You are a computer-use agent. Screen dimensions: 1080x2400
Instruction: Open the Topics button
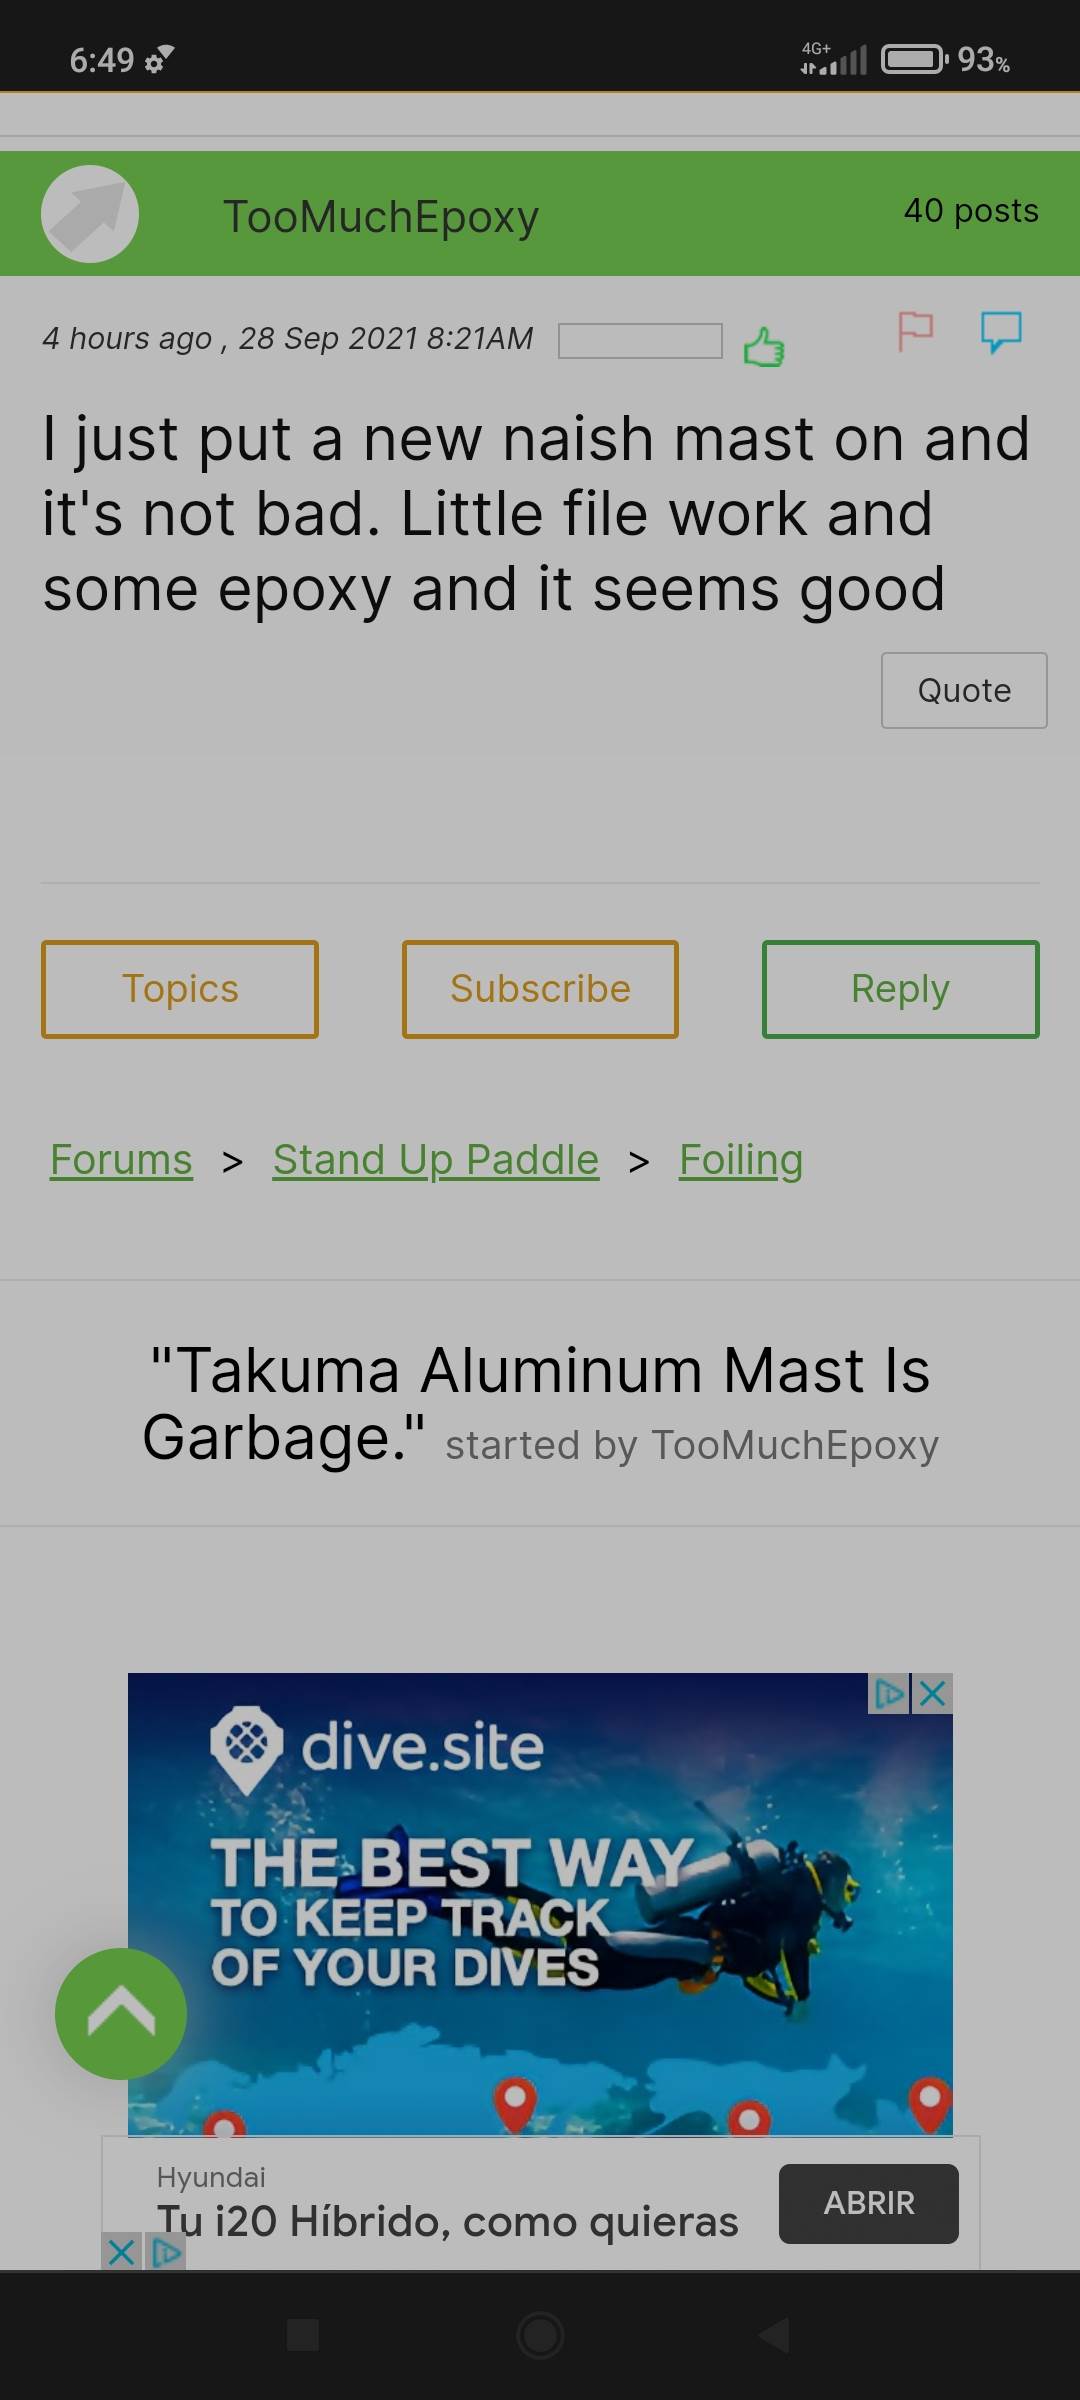[x=180, y=989]
